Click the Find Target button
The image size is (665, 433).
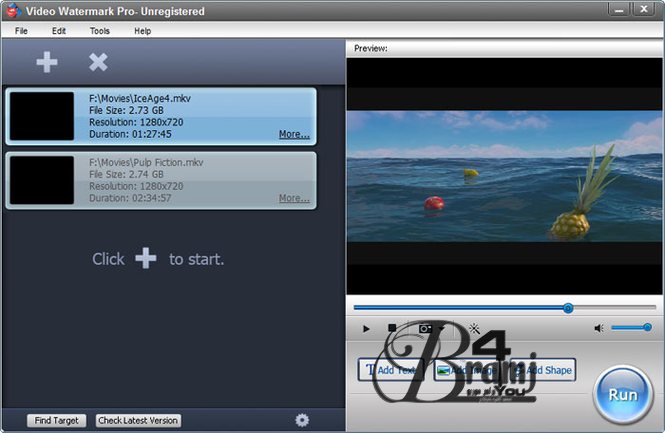click(x=56, y=420)
